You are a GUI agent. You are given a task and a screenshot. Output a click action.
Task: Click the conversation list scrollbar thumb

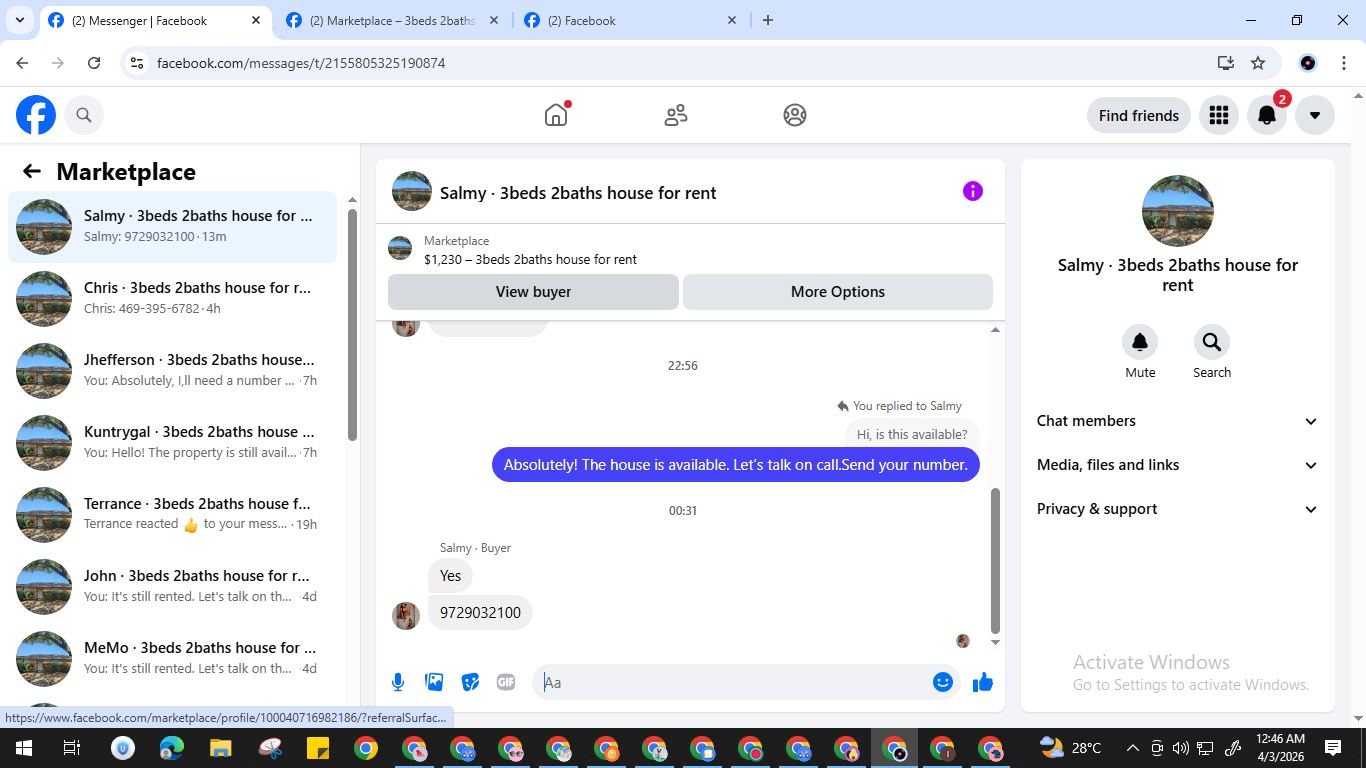[352, 325]
